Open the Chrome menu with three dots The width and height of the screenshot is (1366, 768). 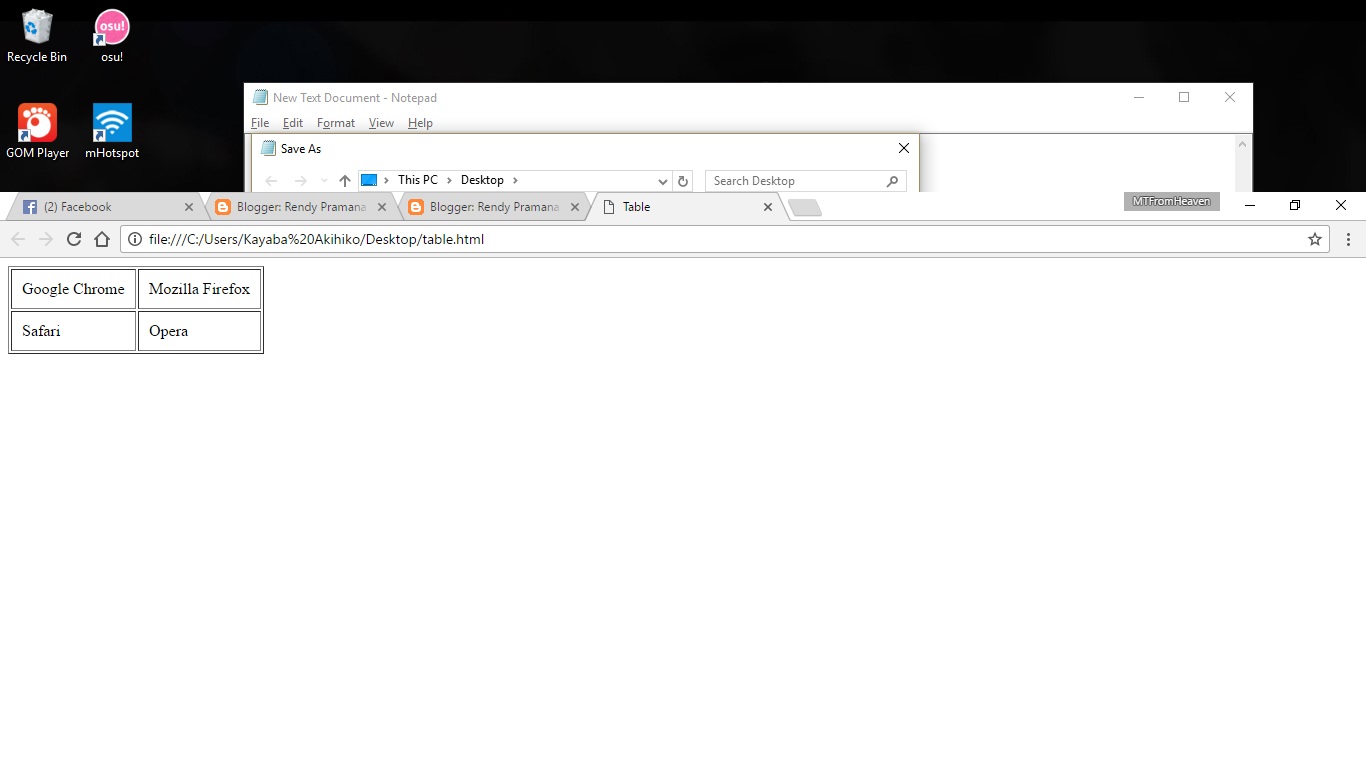coord(1348,239)
